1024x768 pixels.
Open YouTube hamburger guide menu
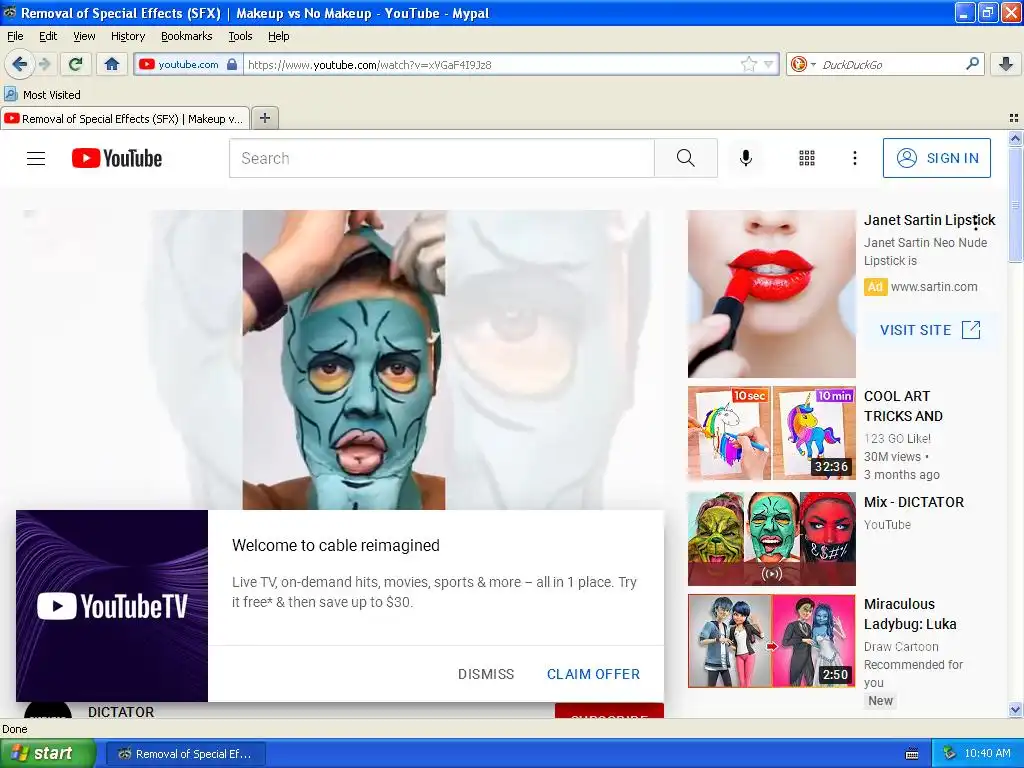point(36,158)
